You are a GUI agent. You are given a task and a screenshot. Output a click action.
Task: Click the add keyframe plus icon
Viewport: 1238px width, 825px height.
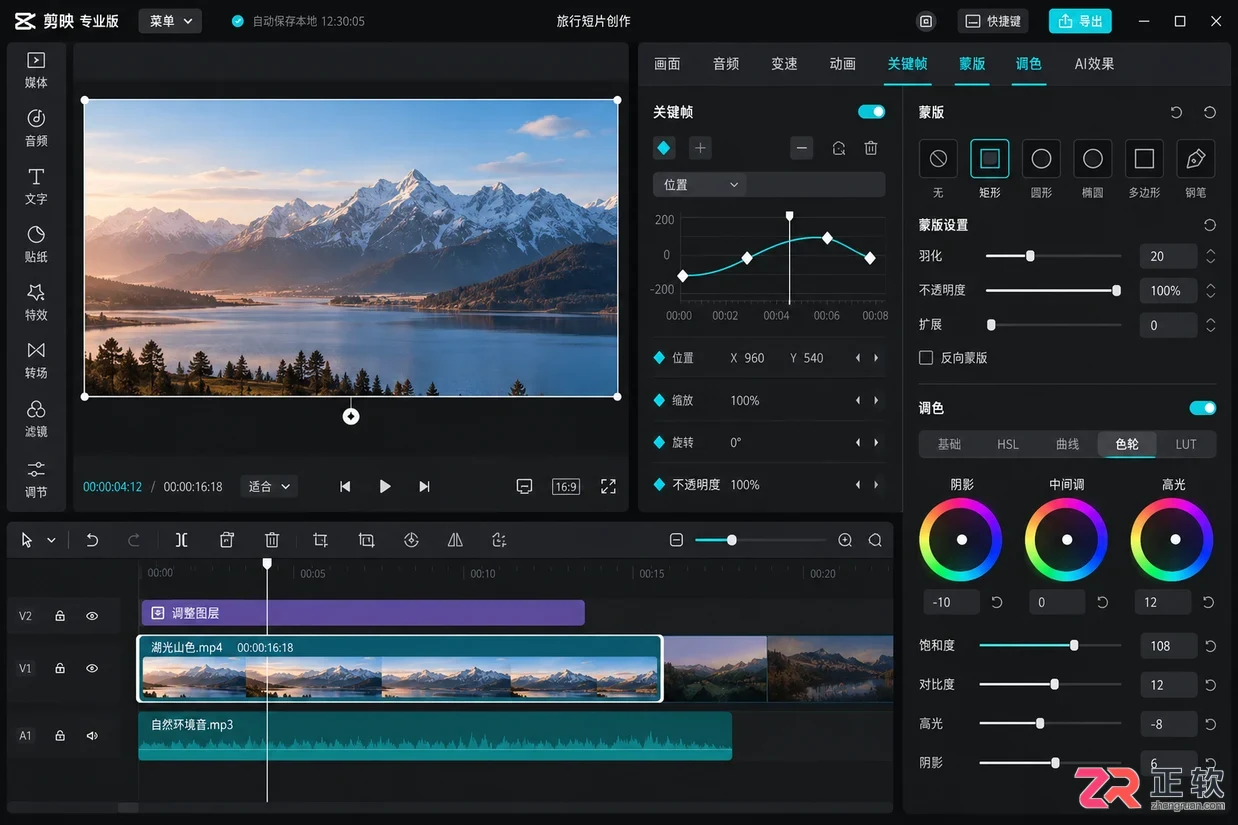[701, 148]
